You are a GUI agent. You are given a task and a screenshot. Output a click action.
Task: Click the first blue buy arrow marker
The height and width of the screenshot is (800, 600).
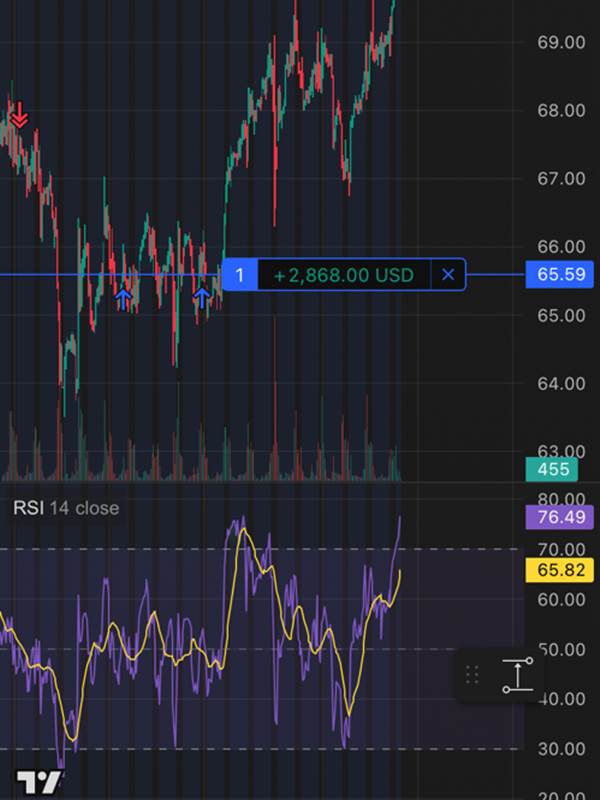coord(123,299)
